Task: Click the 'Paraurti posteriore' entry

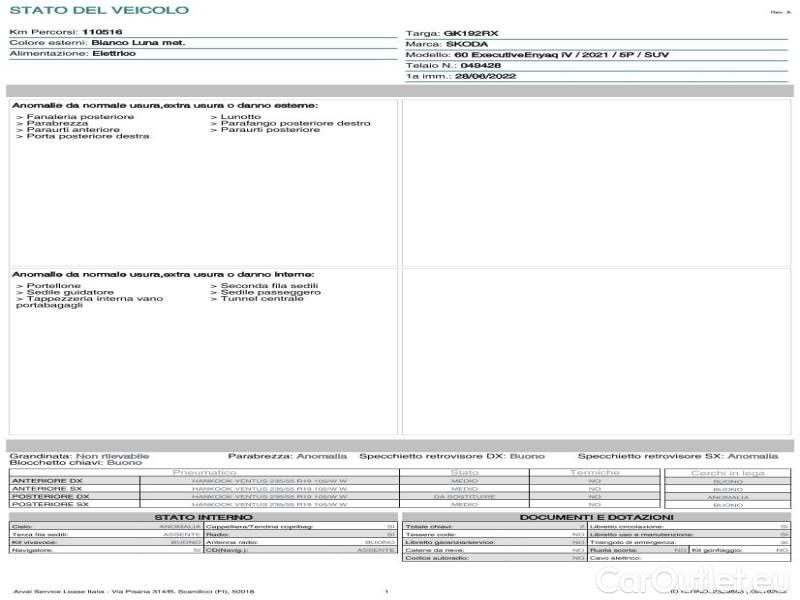Action: coord(270,130)
